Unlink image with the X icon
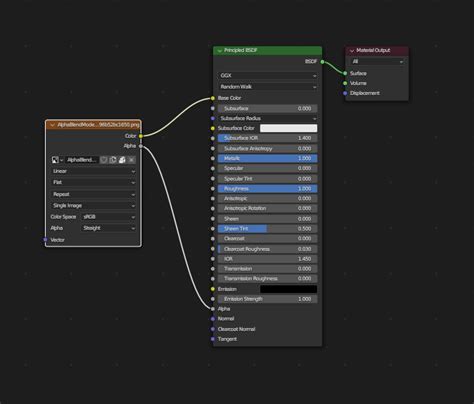Image resolution: width=474 pixels, height=404 pixels. [x=132, y=160]
